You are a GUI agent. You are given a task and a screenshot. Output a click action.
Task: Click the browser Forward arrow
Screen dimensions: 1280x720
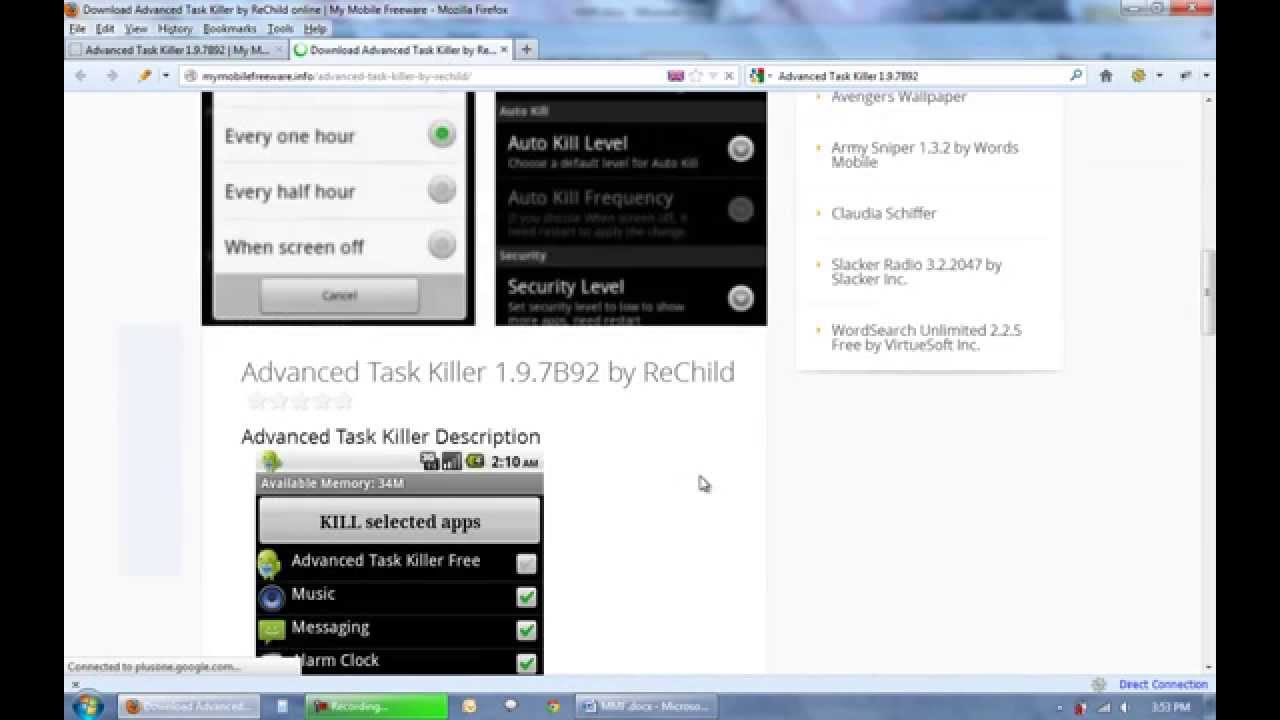tap(112, 75)
